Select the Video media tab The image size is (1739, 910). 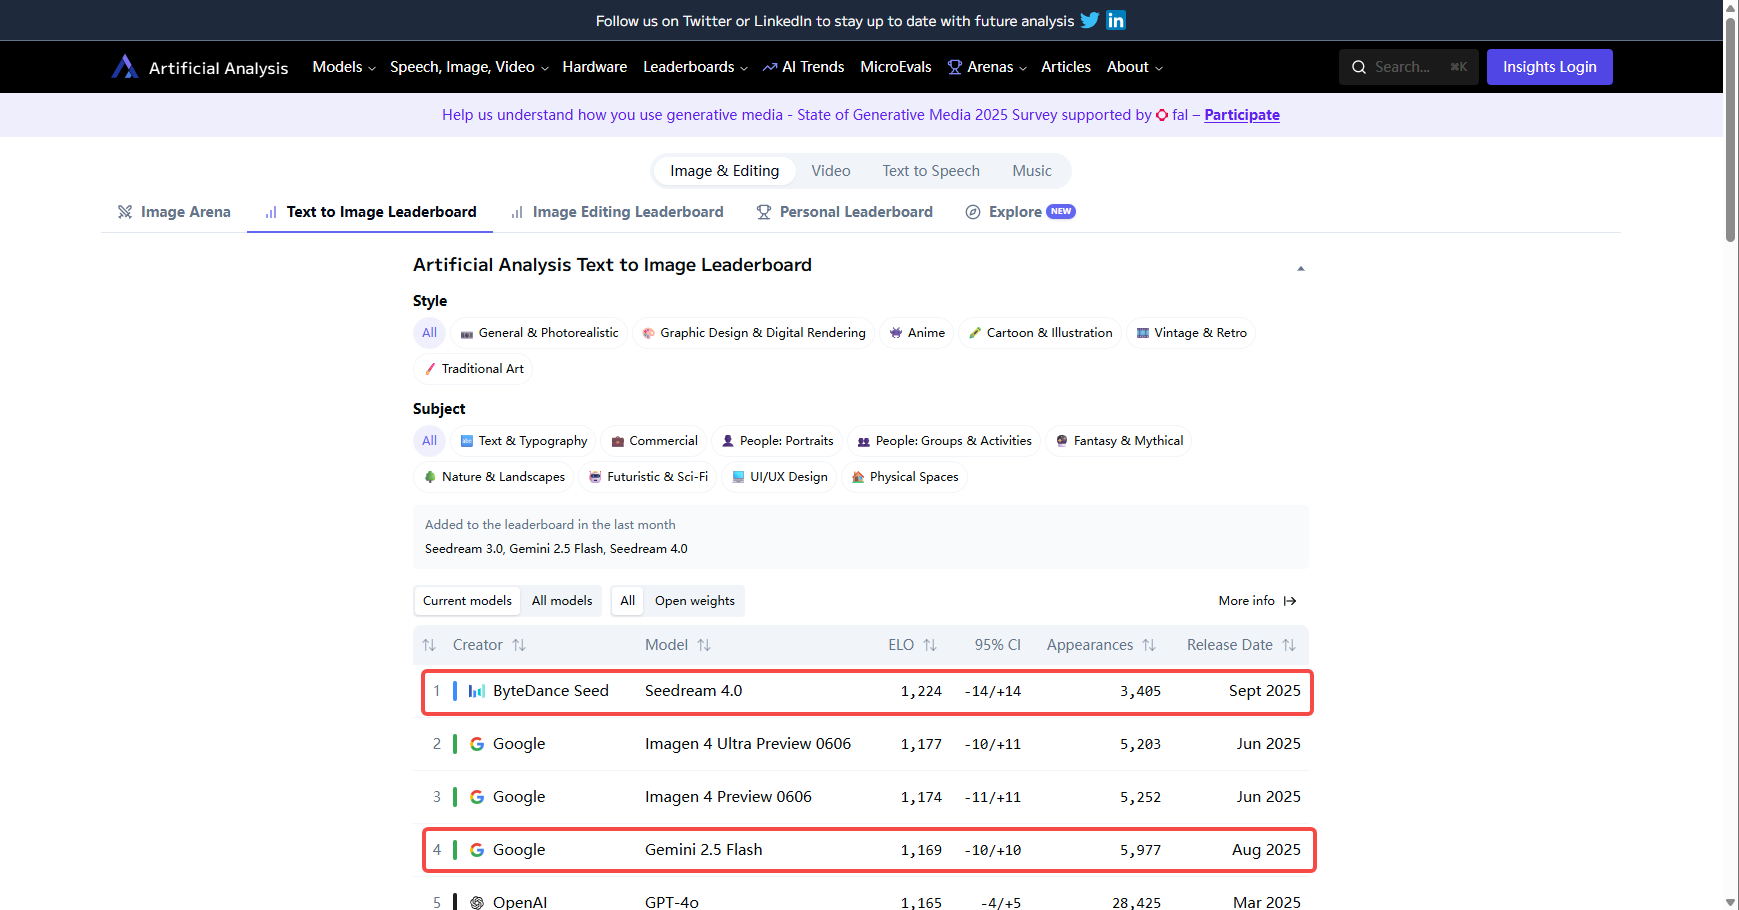830,171
